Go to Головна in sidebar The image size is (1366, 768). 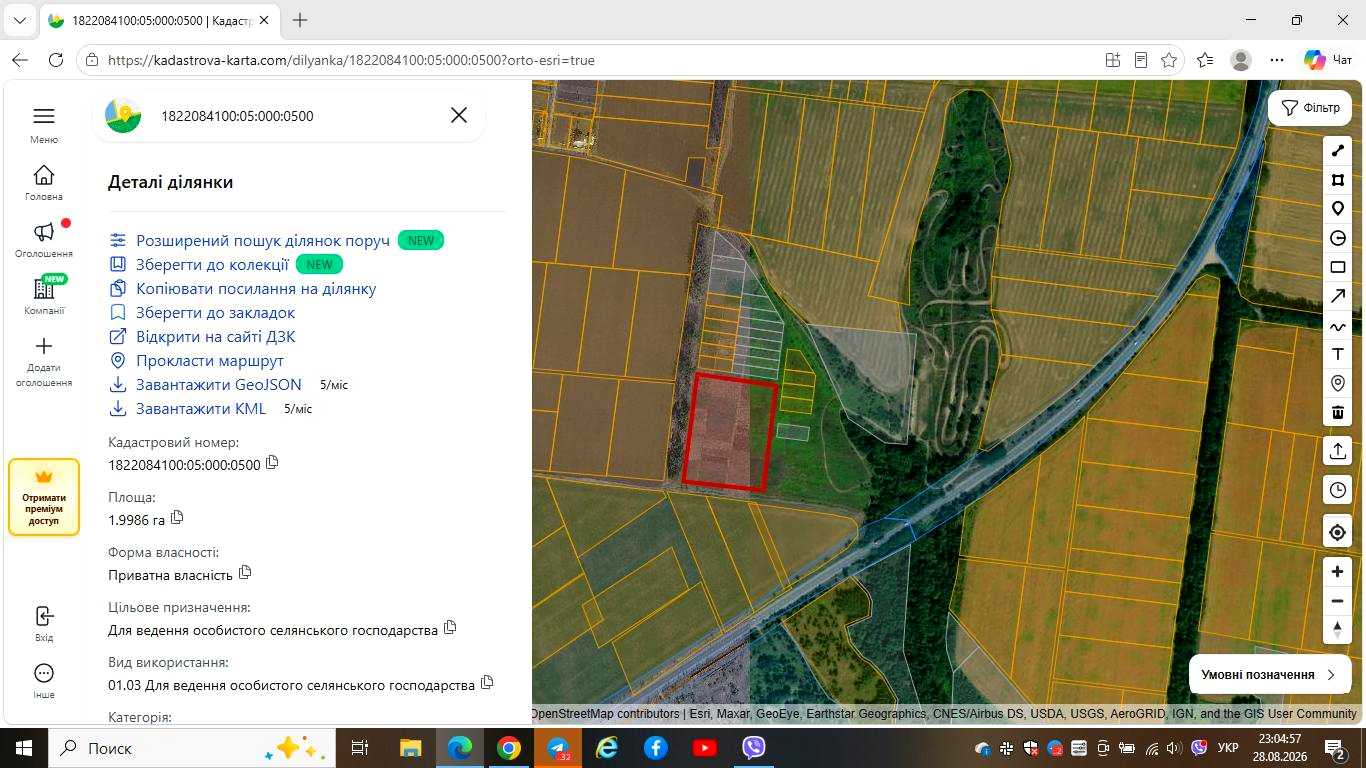tap(44, 184)
